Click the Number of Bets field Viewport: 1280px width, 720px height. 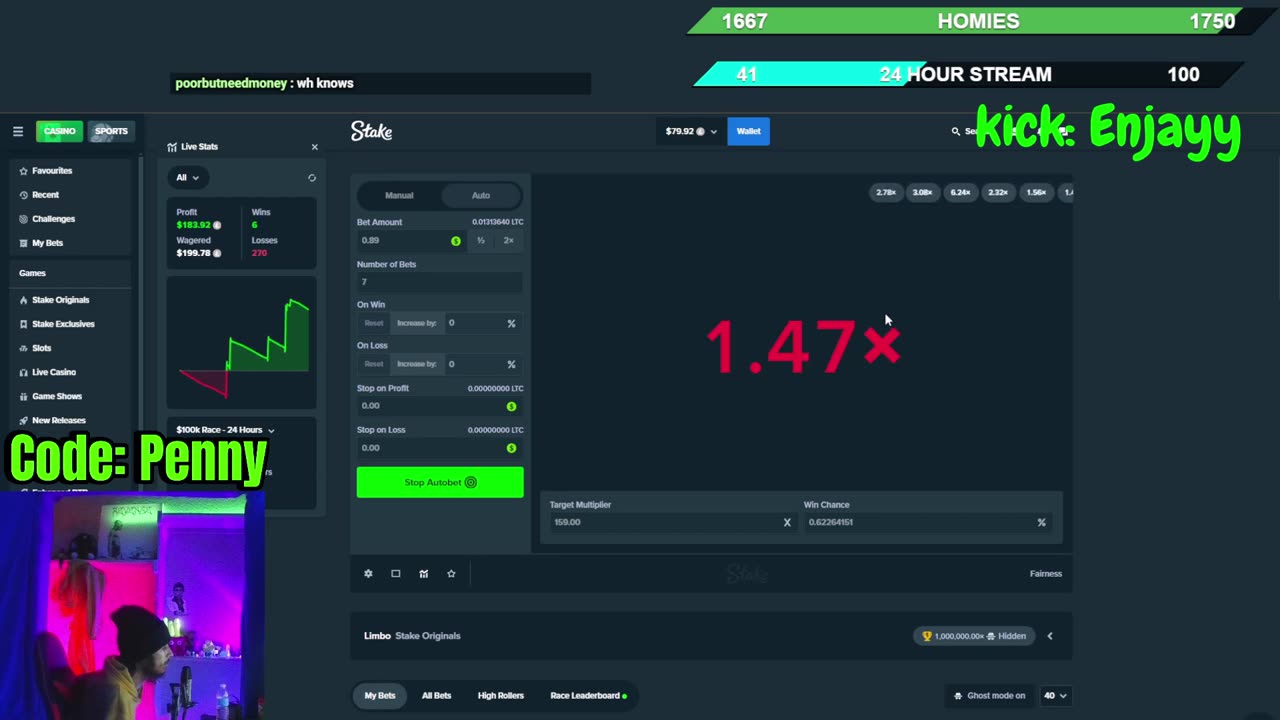coord(440,283)
